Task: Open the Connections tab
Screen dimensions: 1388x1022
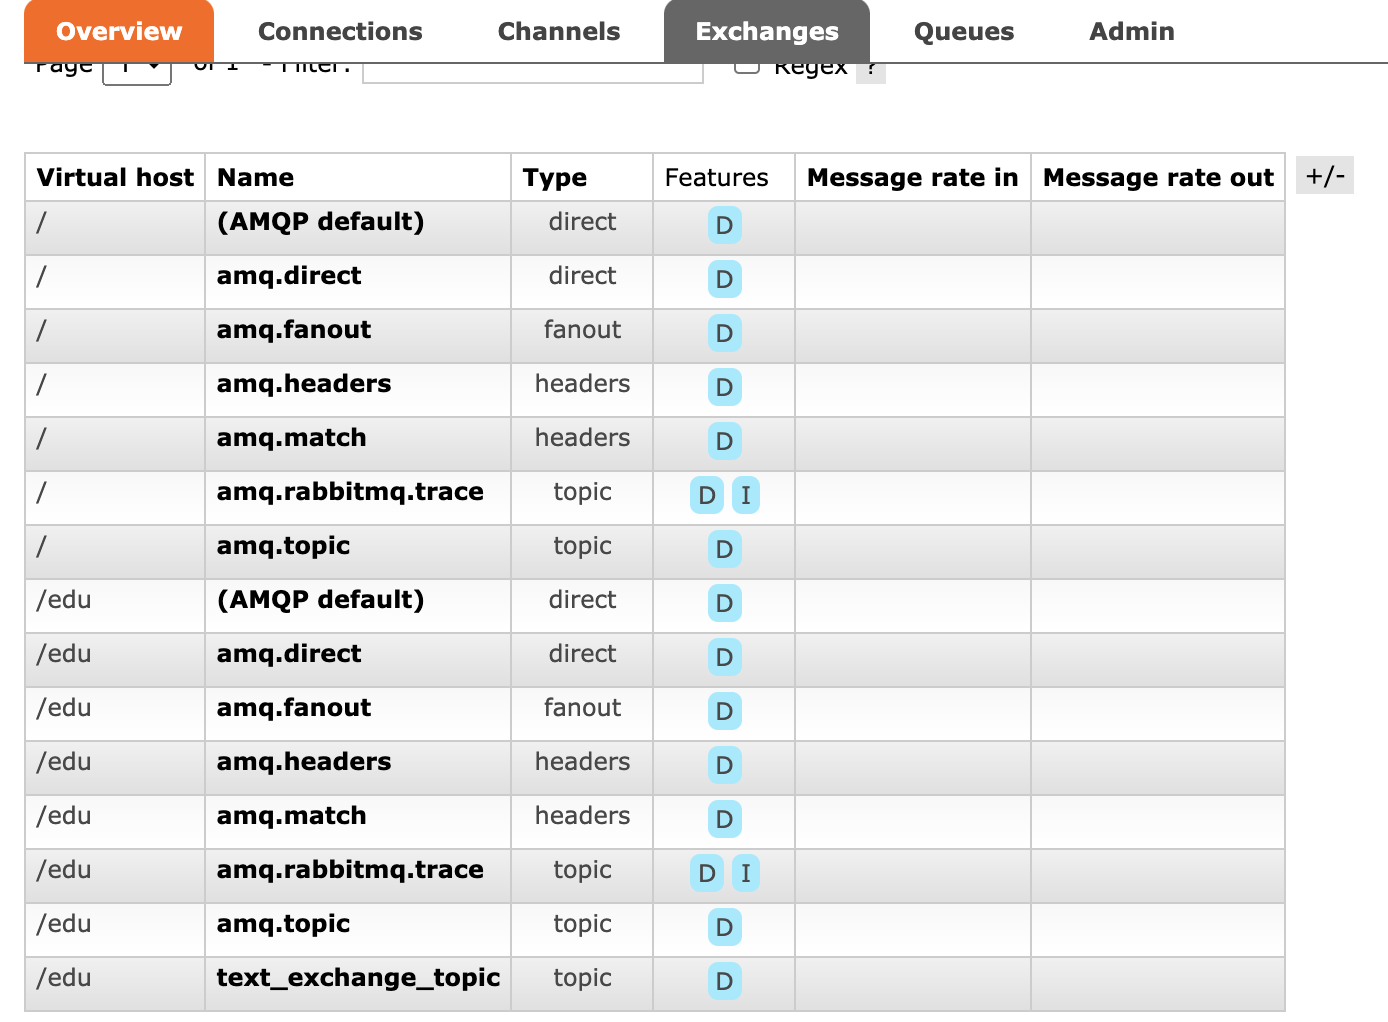Action: [340, 32]
